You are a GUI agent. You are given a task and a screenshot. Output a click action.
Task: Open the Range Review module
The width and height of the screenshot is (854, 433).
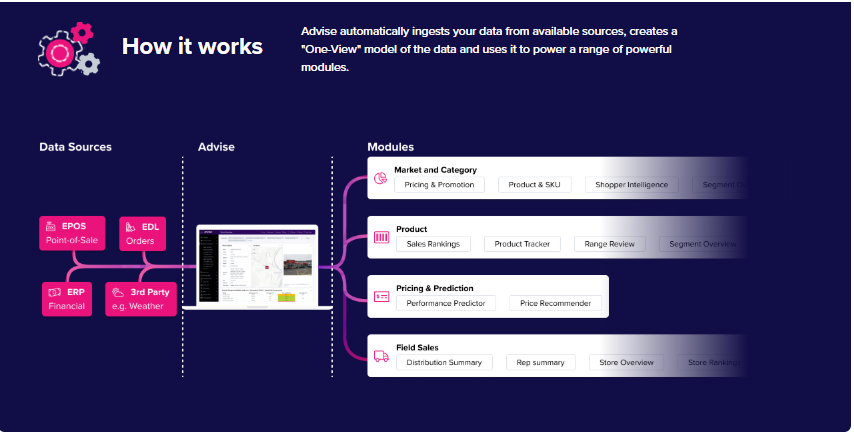click(x=609, y=244)
